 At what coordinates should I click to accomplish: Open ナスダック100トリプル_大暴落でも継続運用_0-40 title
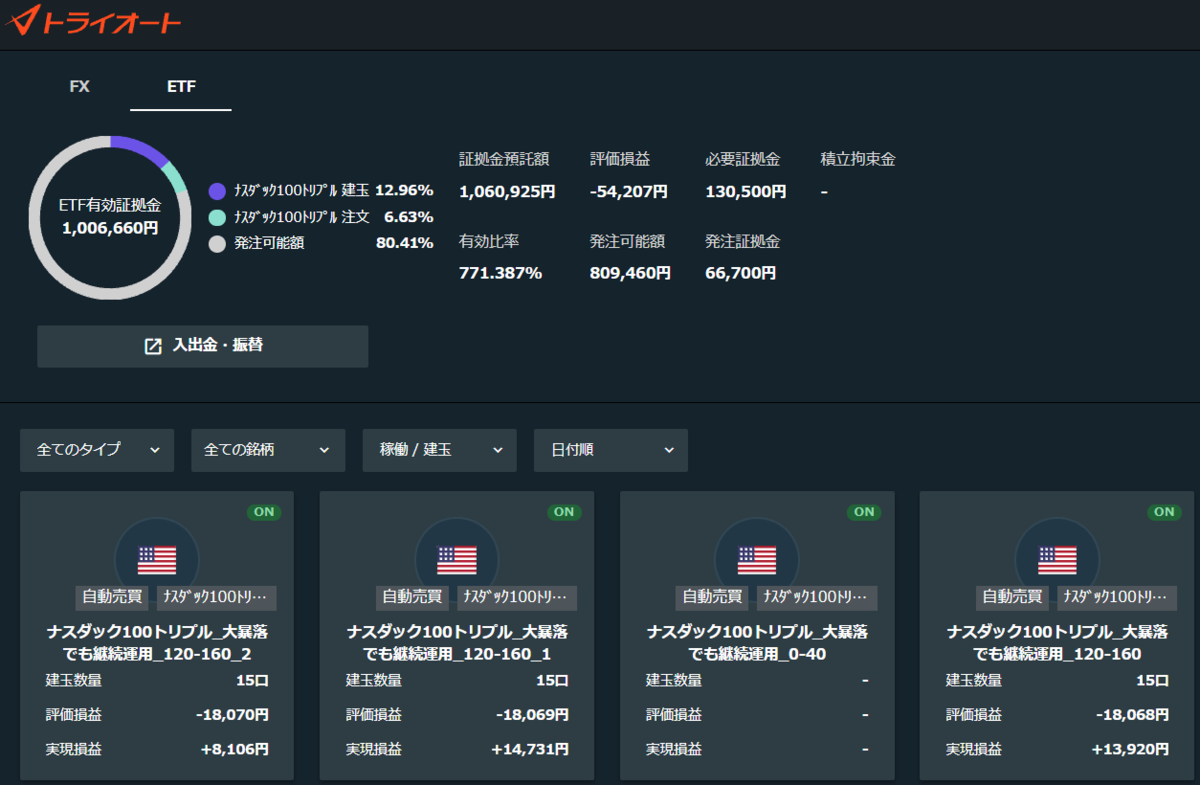757,643
